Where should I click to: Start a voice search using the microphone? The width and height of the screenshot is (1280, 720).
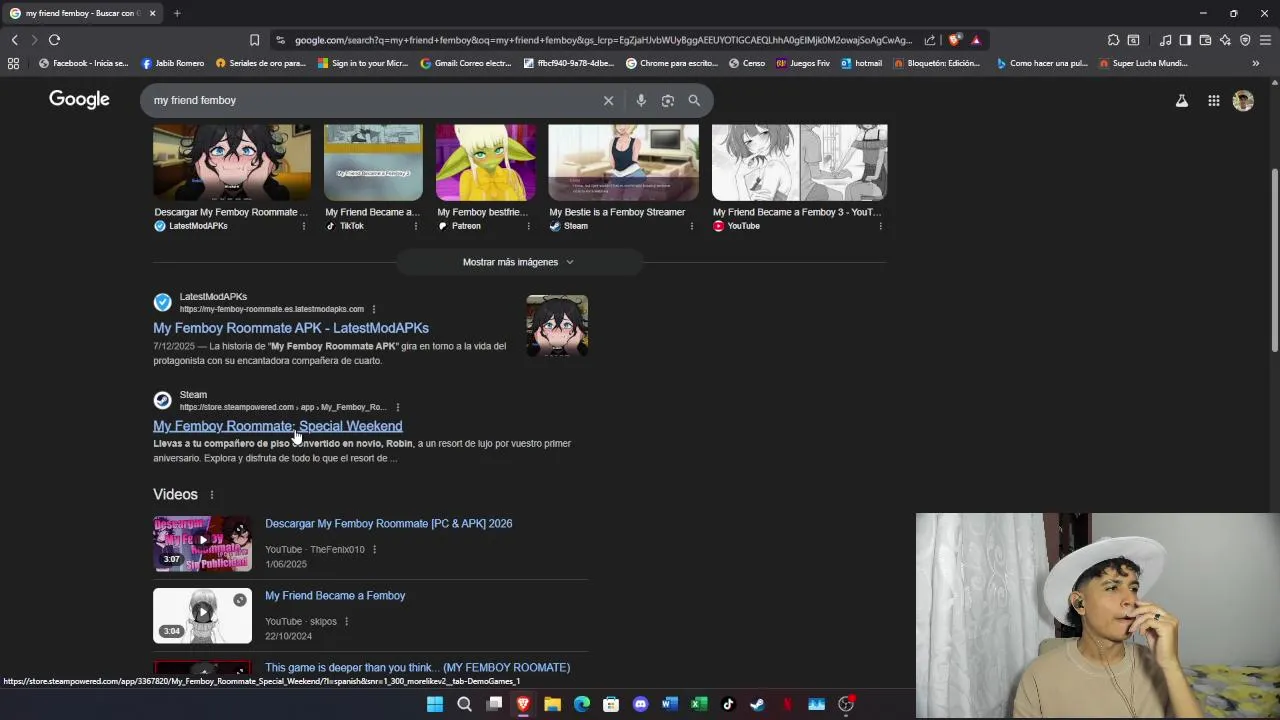(641, 100)
